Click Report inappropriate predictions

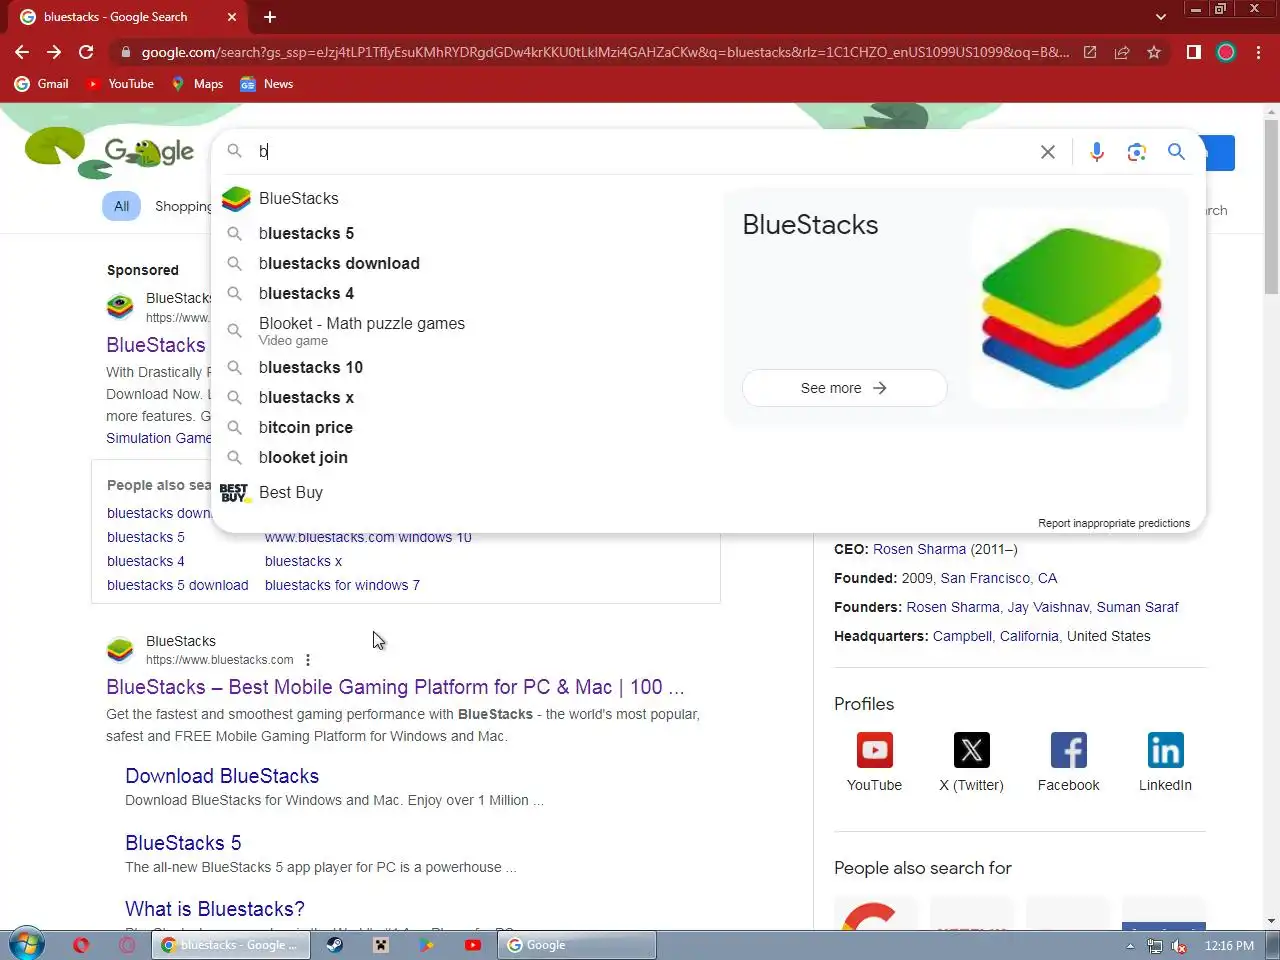[x=1113, y=523]
